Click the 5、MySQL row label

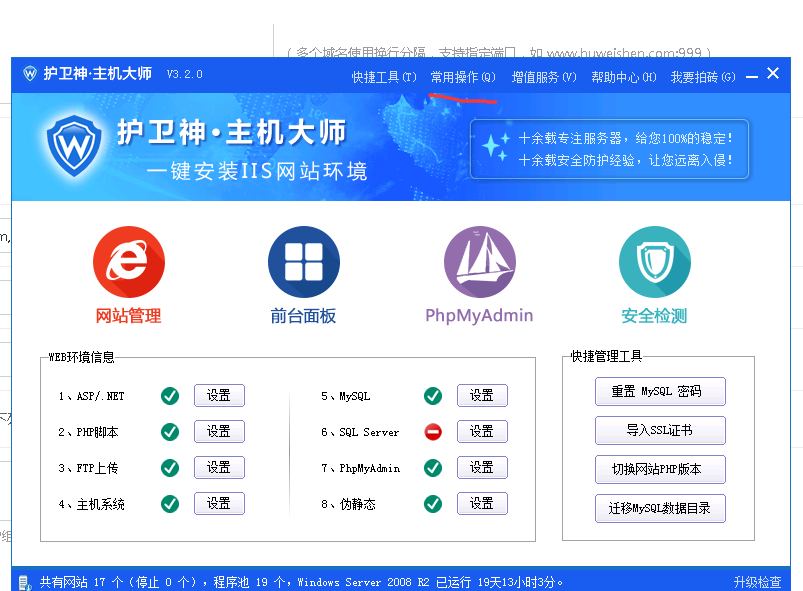point(346,396)
